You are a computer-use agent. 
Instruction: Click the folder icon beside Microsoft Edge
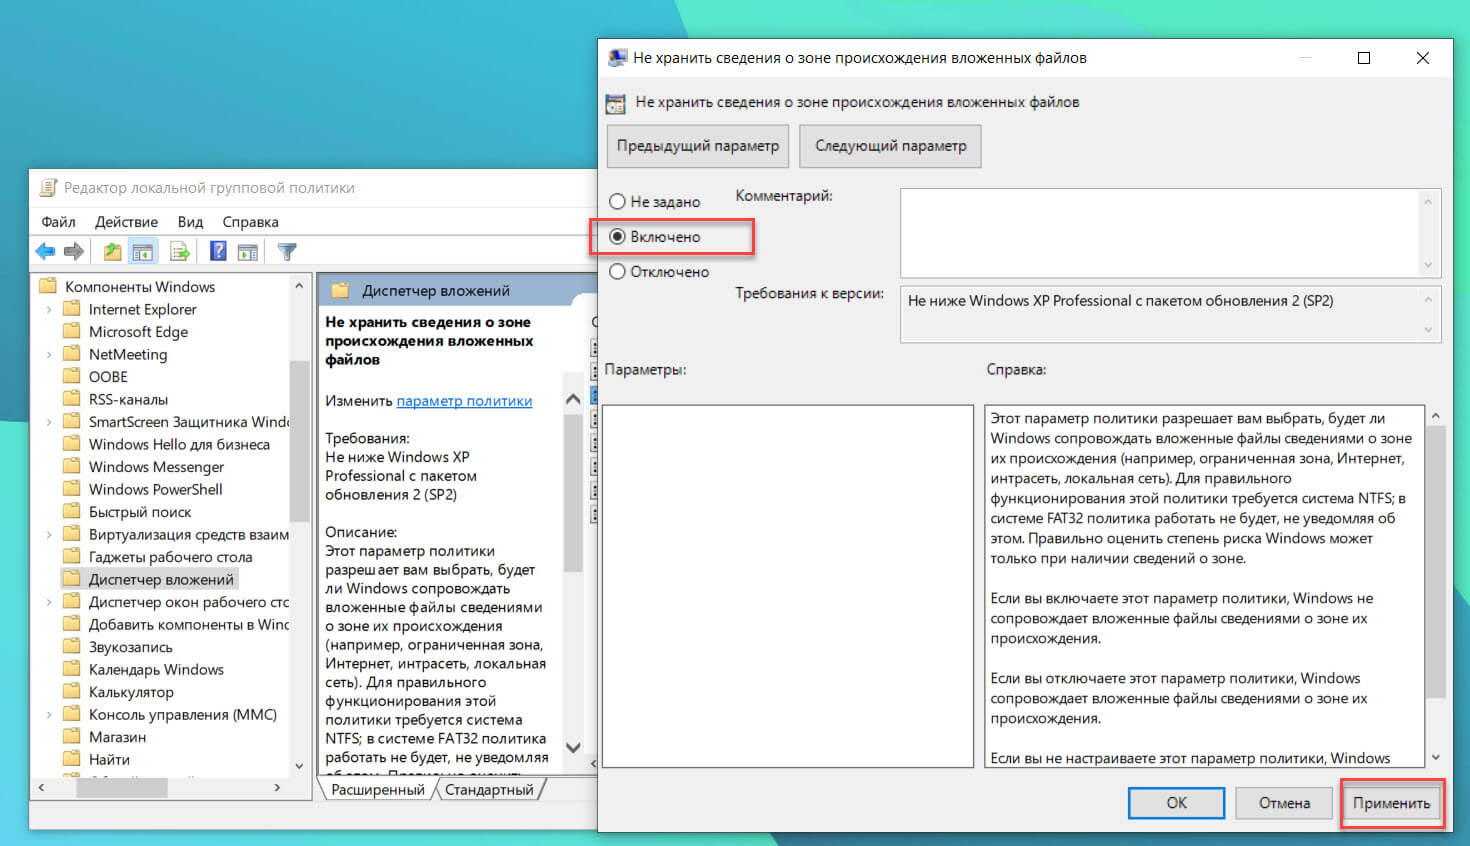point(71,331)
